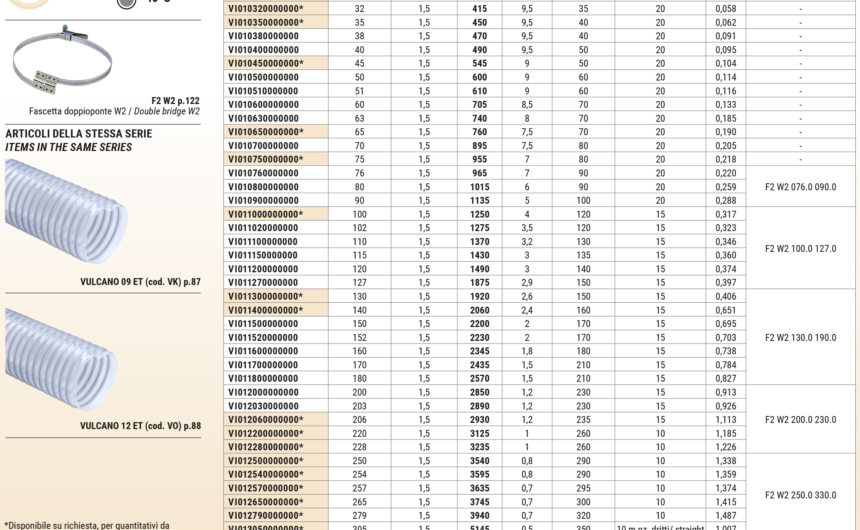
Task: Click product code VI012790000000*
Action: point(265,516)
